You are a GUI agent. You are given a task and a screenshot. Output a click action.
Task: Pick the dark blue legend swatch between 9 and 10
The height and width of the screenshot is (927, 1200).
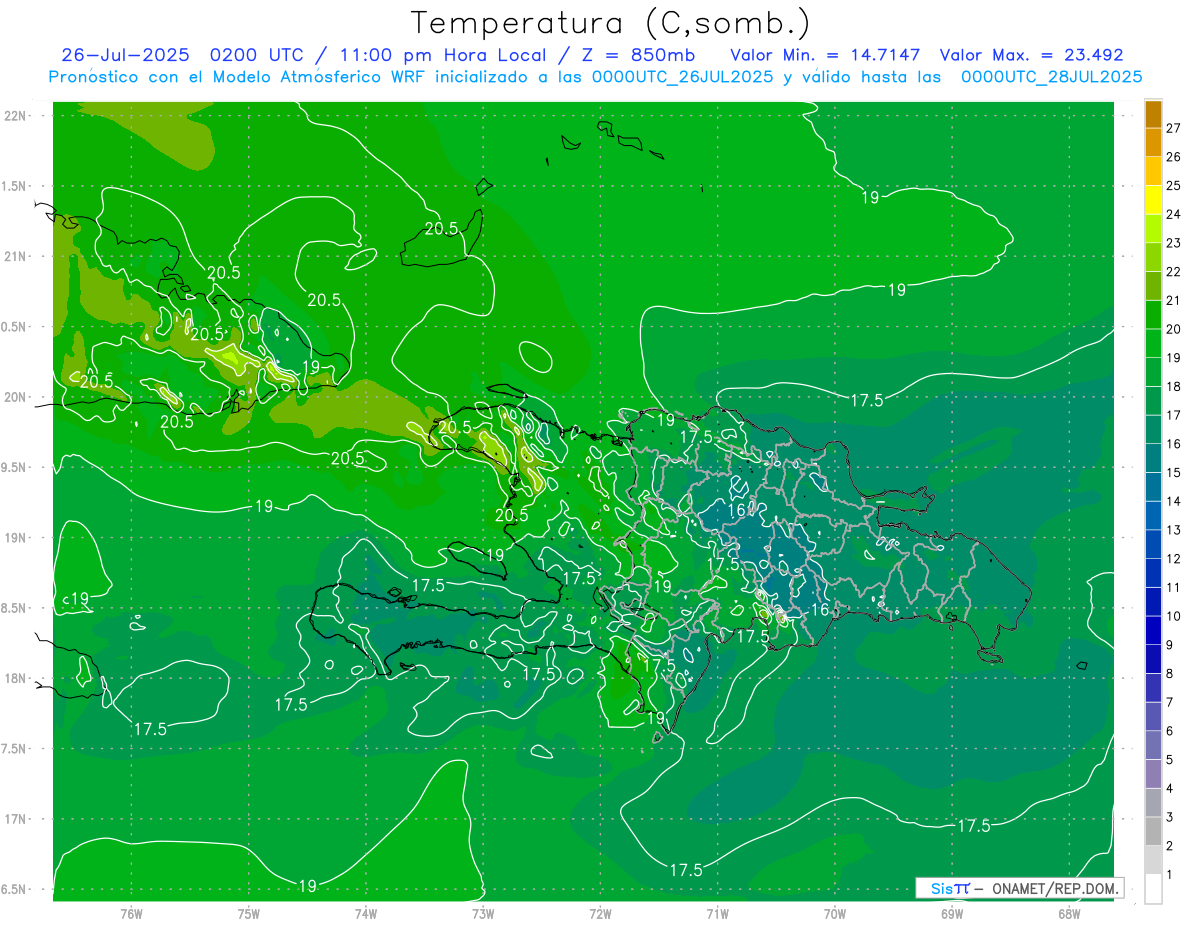tap(1153, 630)
